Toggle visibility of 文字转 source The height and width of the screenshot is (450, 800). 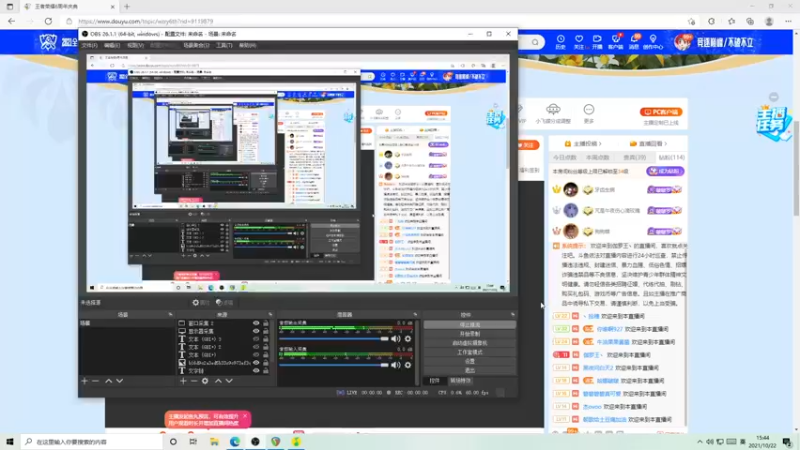click(x=256, y=371)
